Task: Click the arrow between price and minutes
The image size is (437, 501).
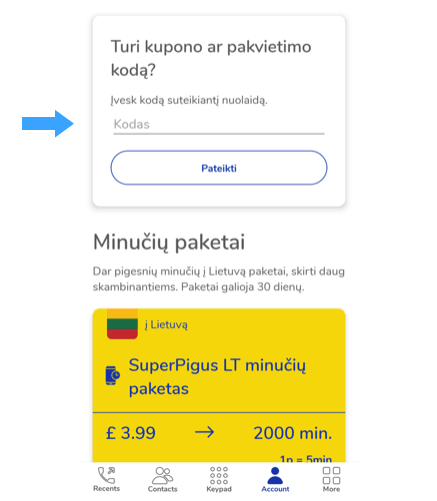Action: [205, 433]
